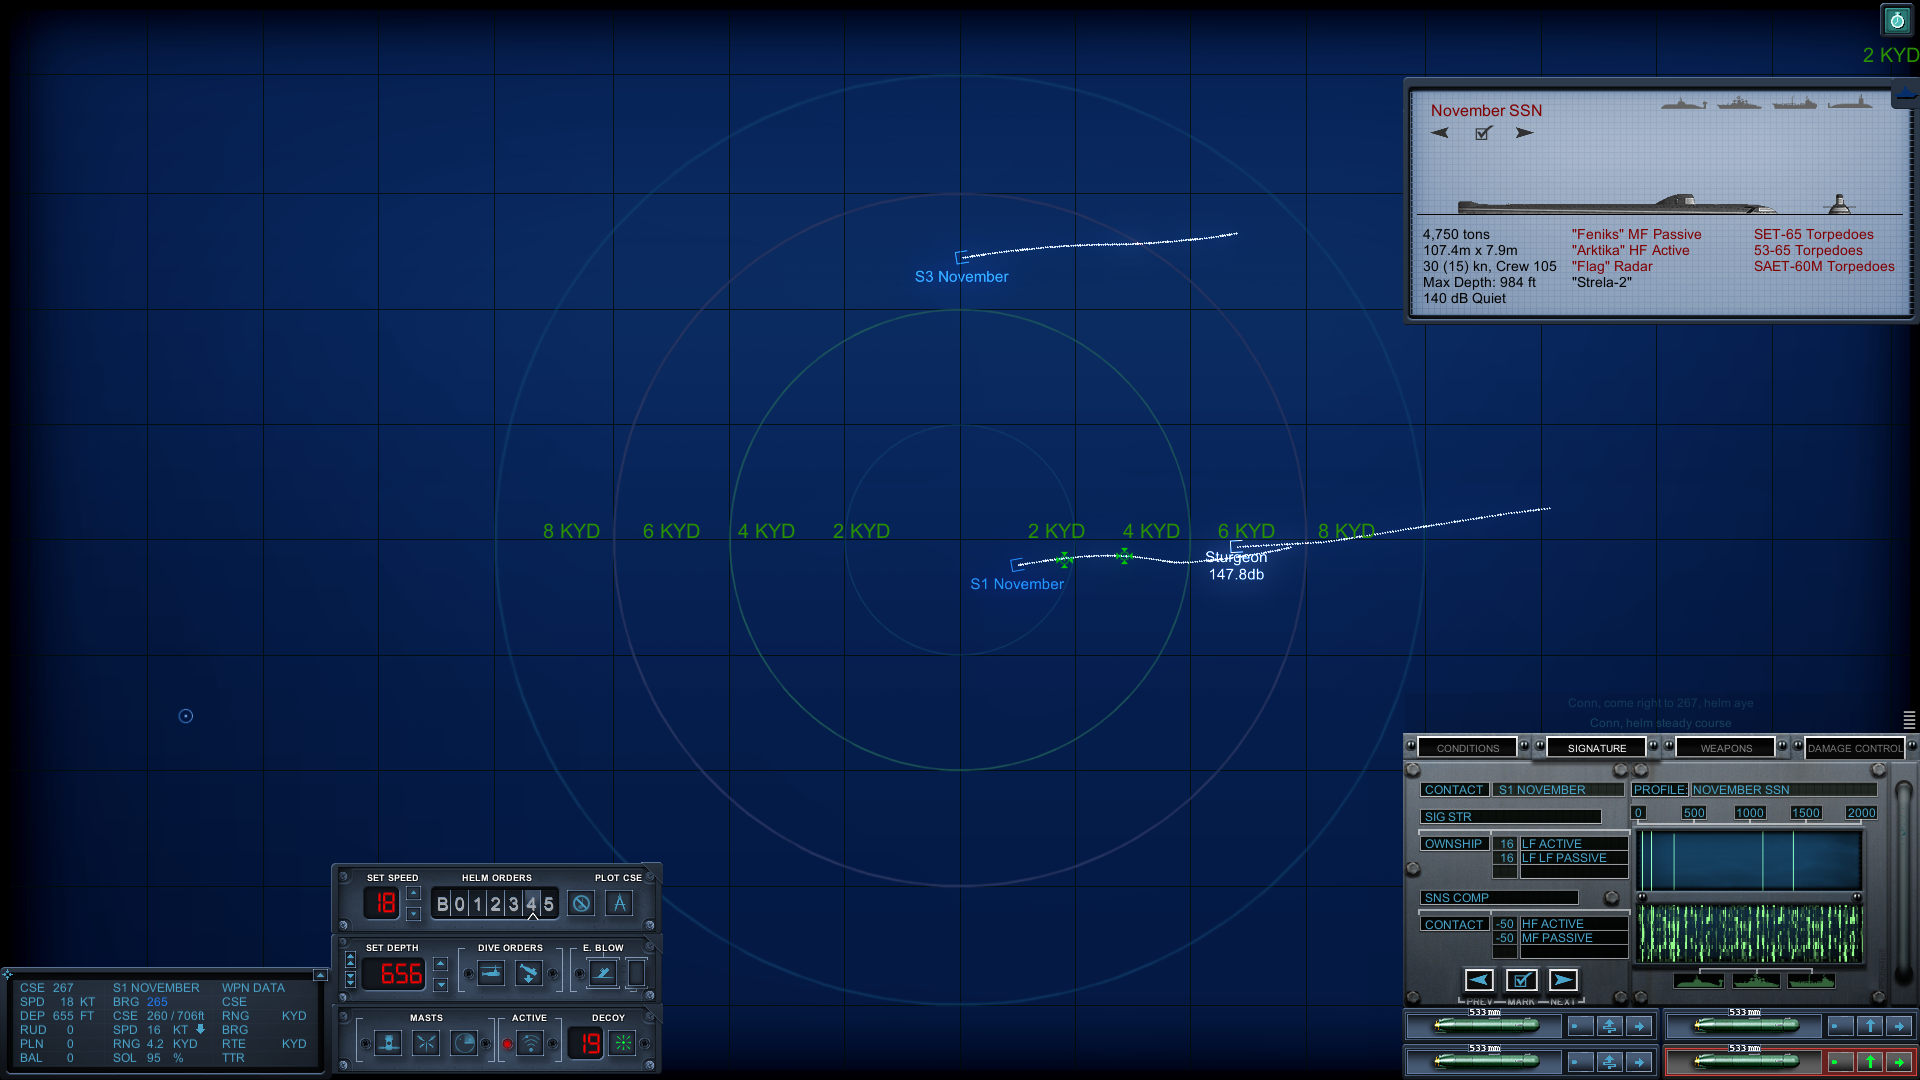Image resolution: width=1920 pixels, height=1080 pixels.
Task: Switch to the Signature tab
Action: [1597, 748]
